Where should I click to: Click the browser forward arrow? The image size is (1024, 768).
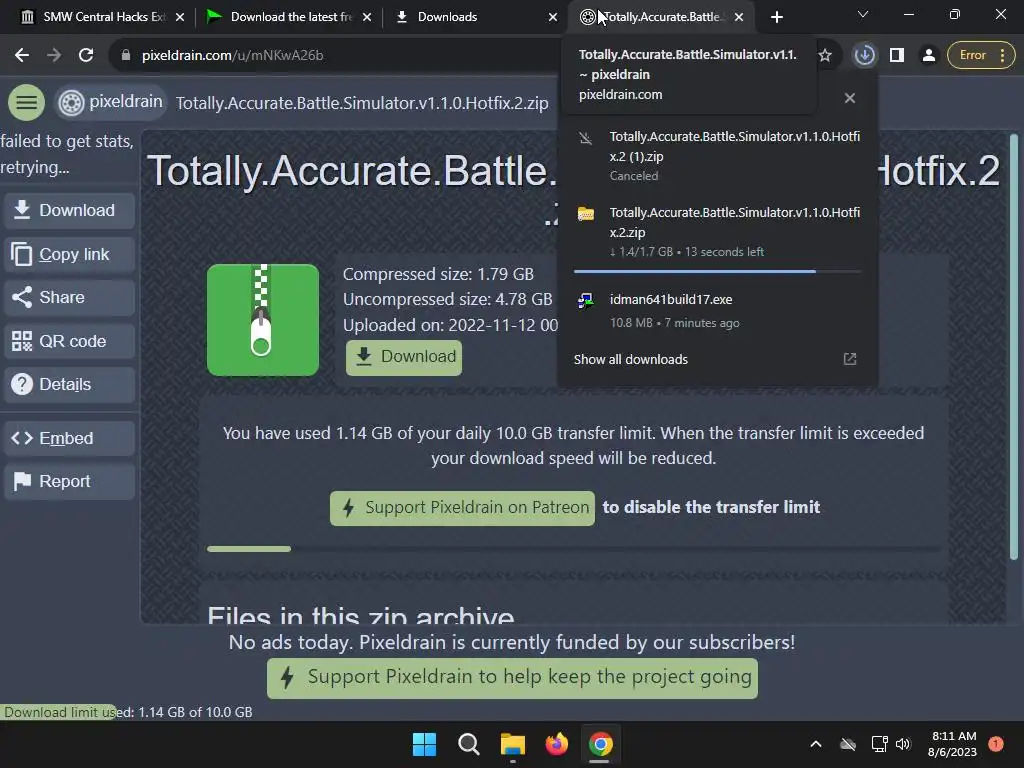click(x=54, y=56)
